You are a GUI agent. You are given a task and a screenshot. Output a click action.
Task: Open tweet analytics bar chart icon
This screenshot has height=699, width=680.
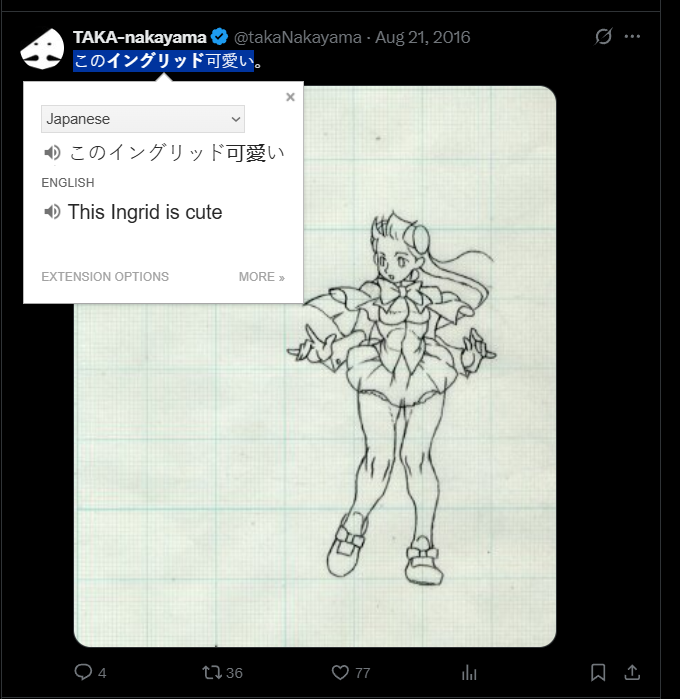tap(469, 672)
